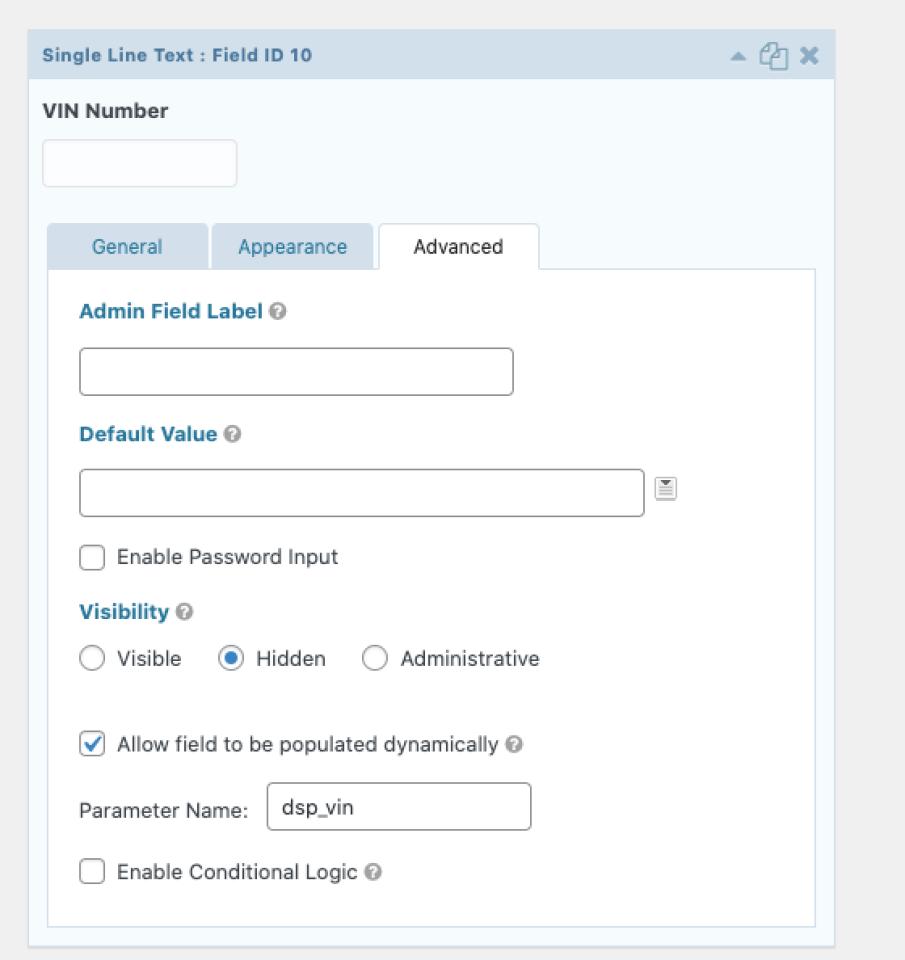Open help for populate dynamically option
The image size is (905, 960).
513,745
